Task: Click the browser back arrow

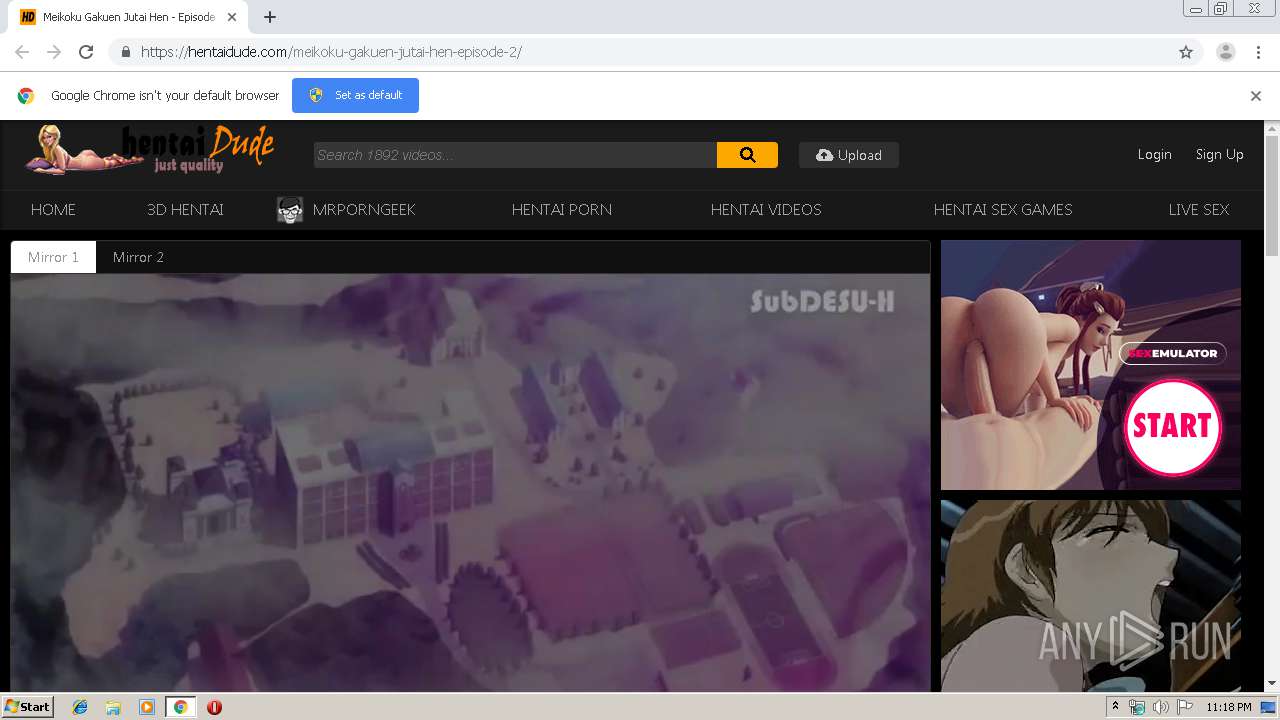Action: tap(22, 52)
